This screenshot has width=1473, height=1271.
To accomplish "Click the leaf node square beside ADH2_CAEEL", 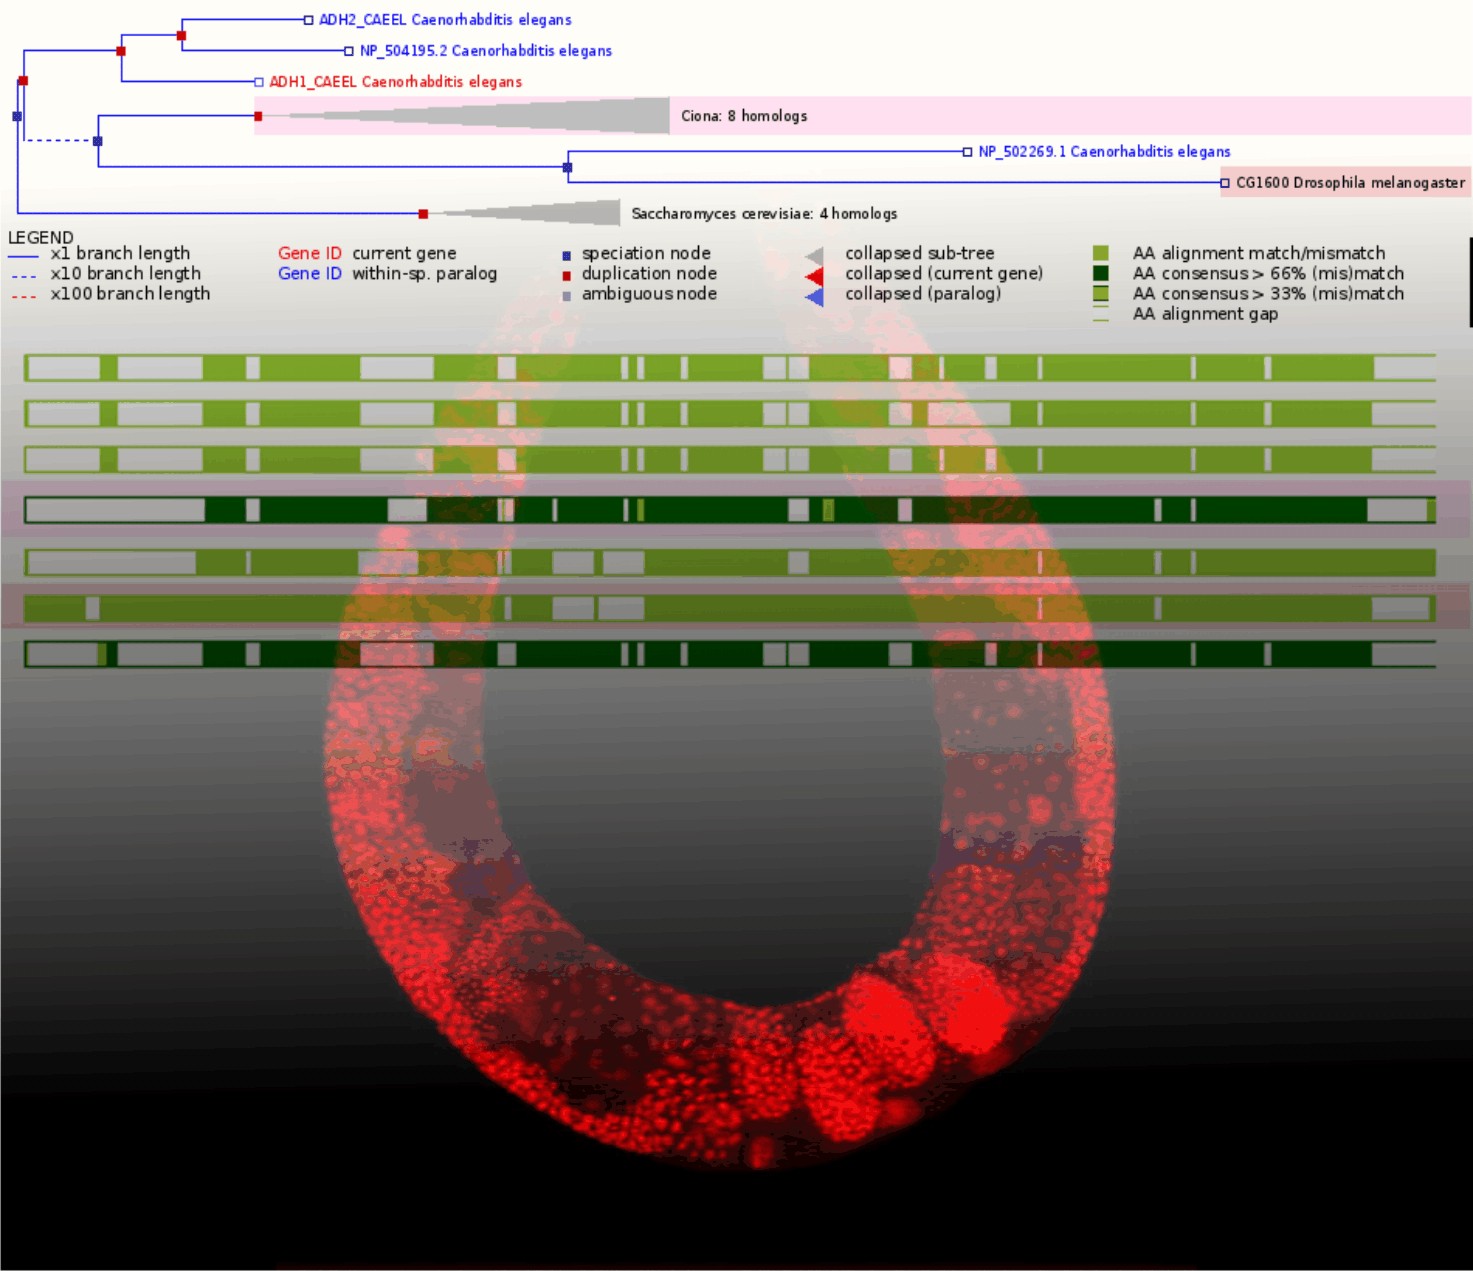I will point(309,20).
